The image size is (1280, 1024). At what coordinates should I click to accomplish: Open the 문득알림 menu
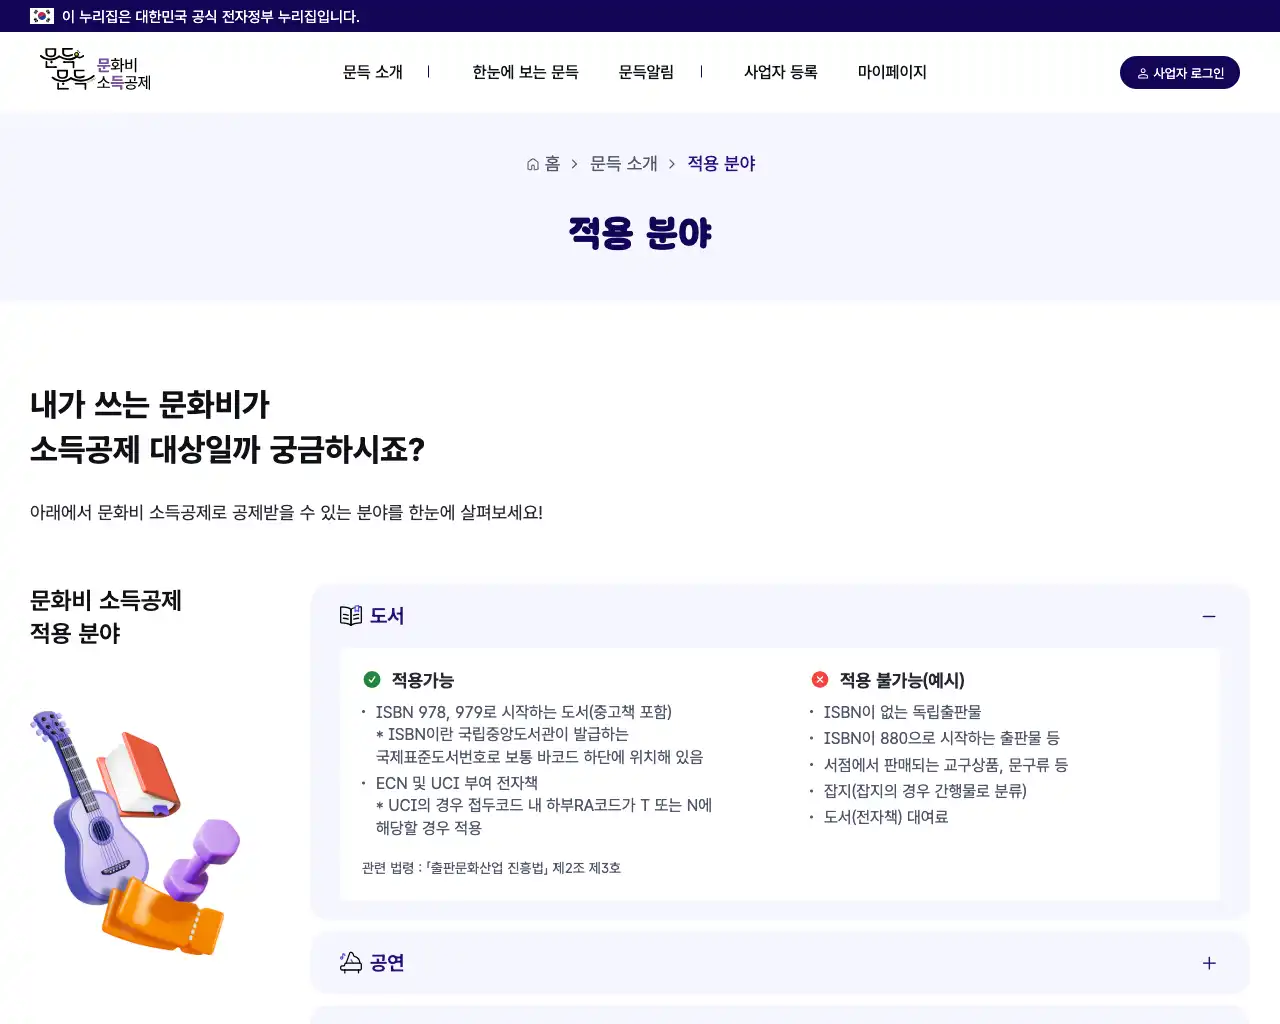click(x=646, y=72)
